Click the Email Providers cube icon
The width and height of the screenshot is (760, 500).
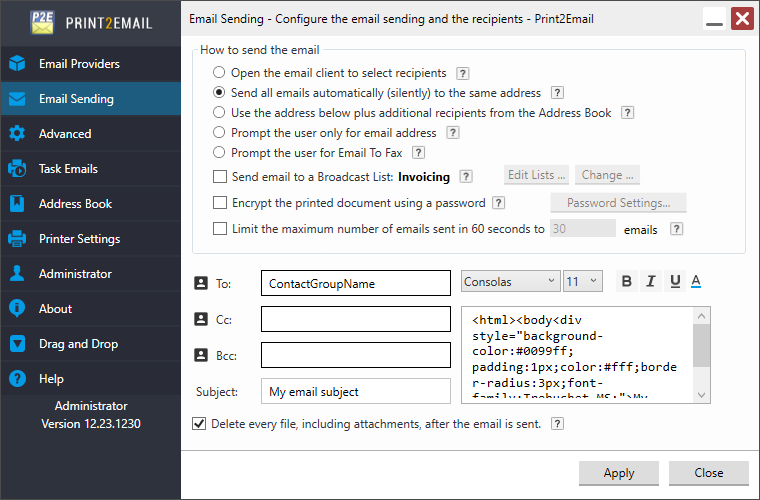pos(17,63)
